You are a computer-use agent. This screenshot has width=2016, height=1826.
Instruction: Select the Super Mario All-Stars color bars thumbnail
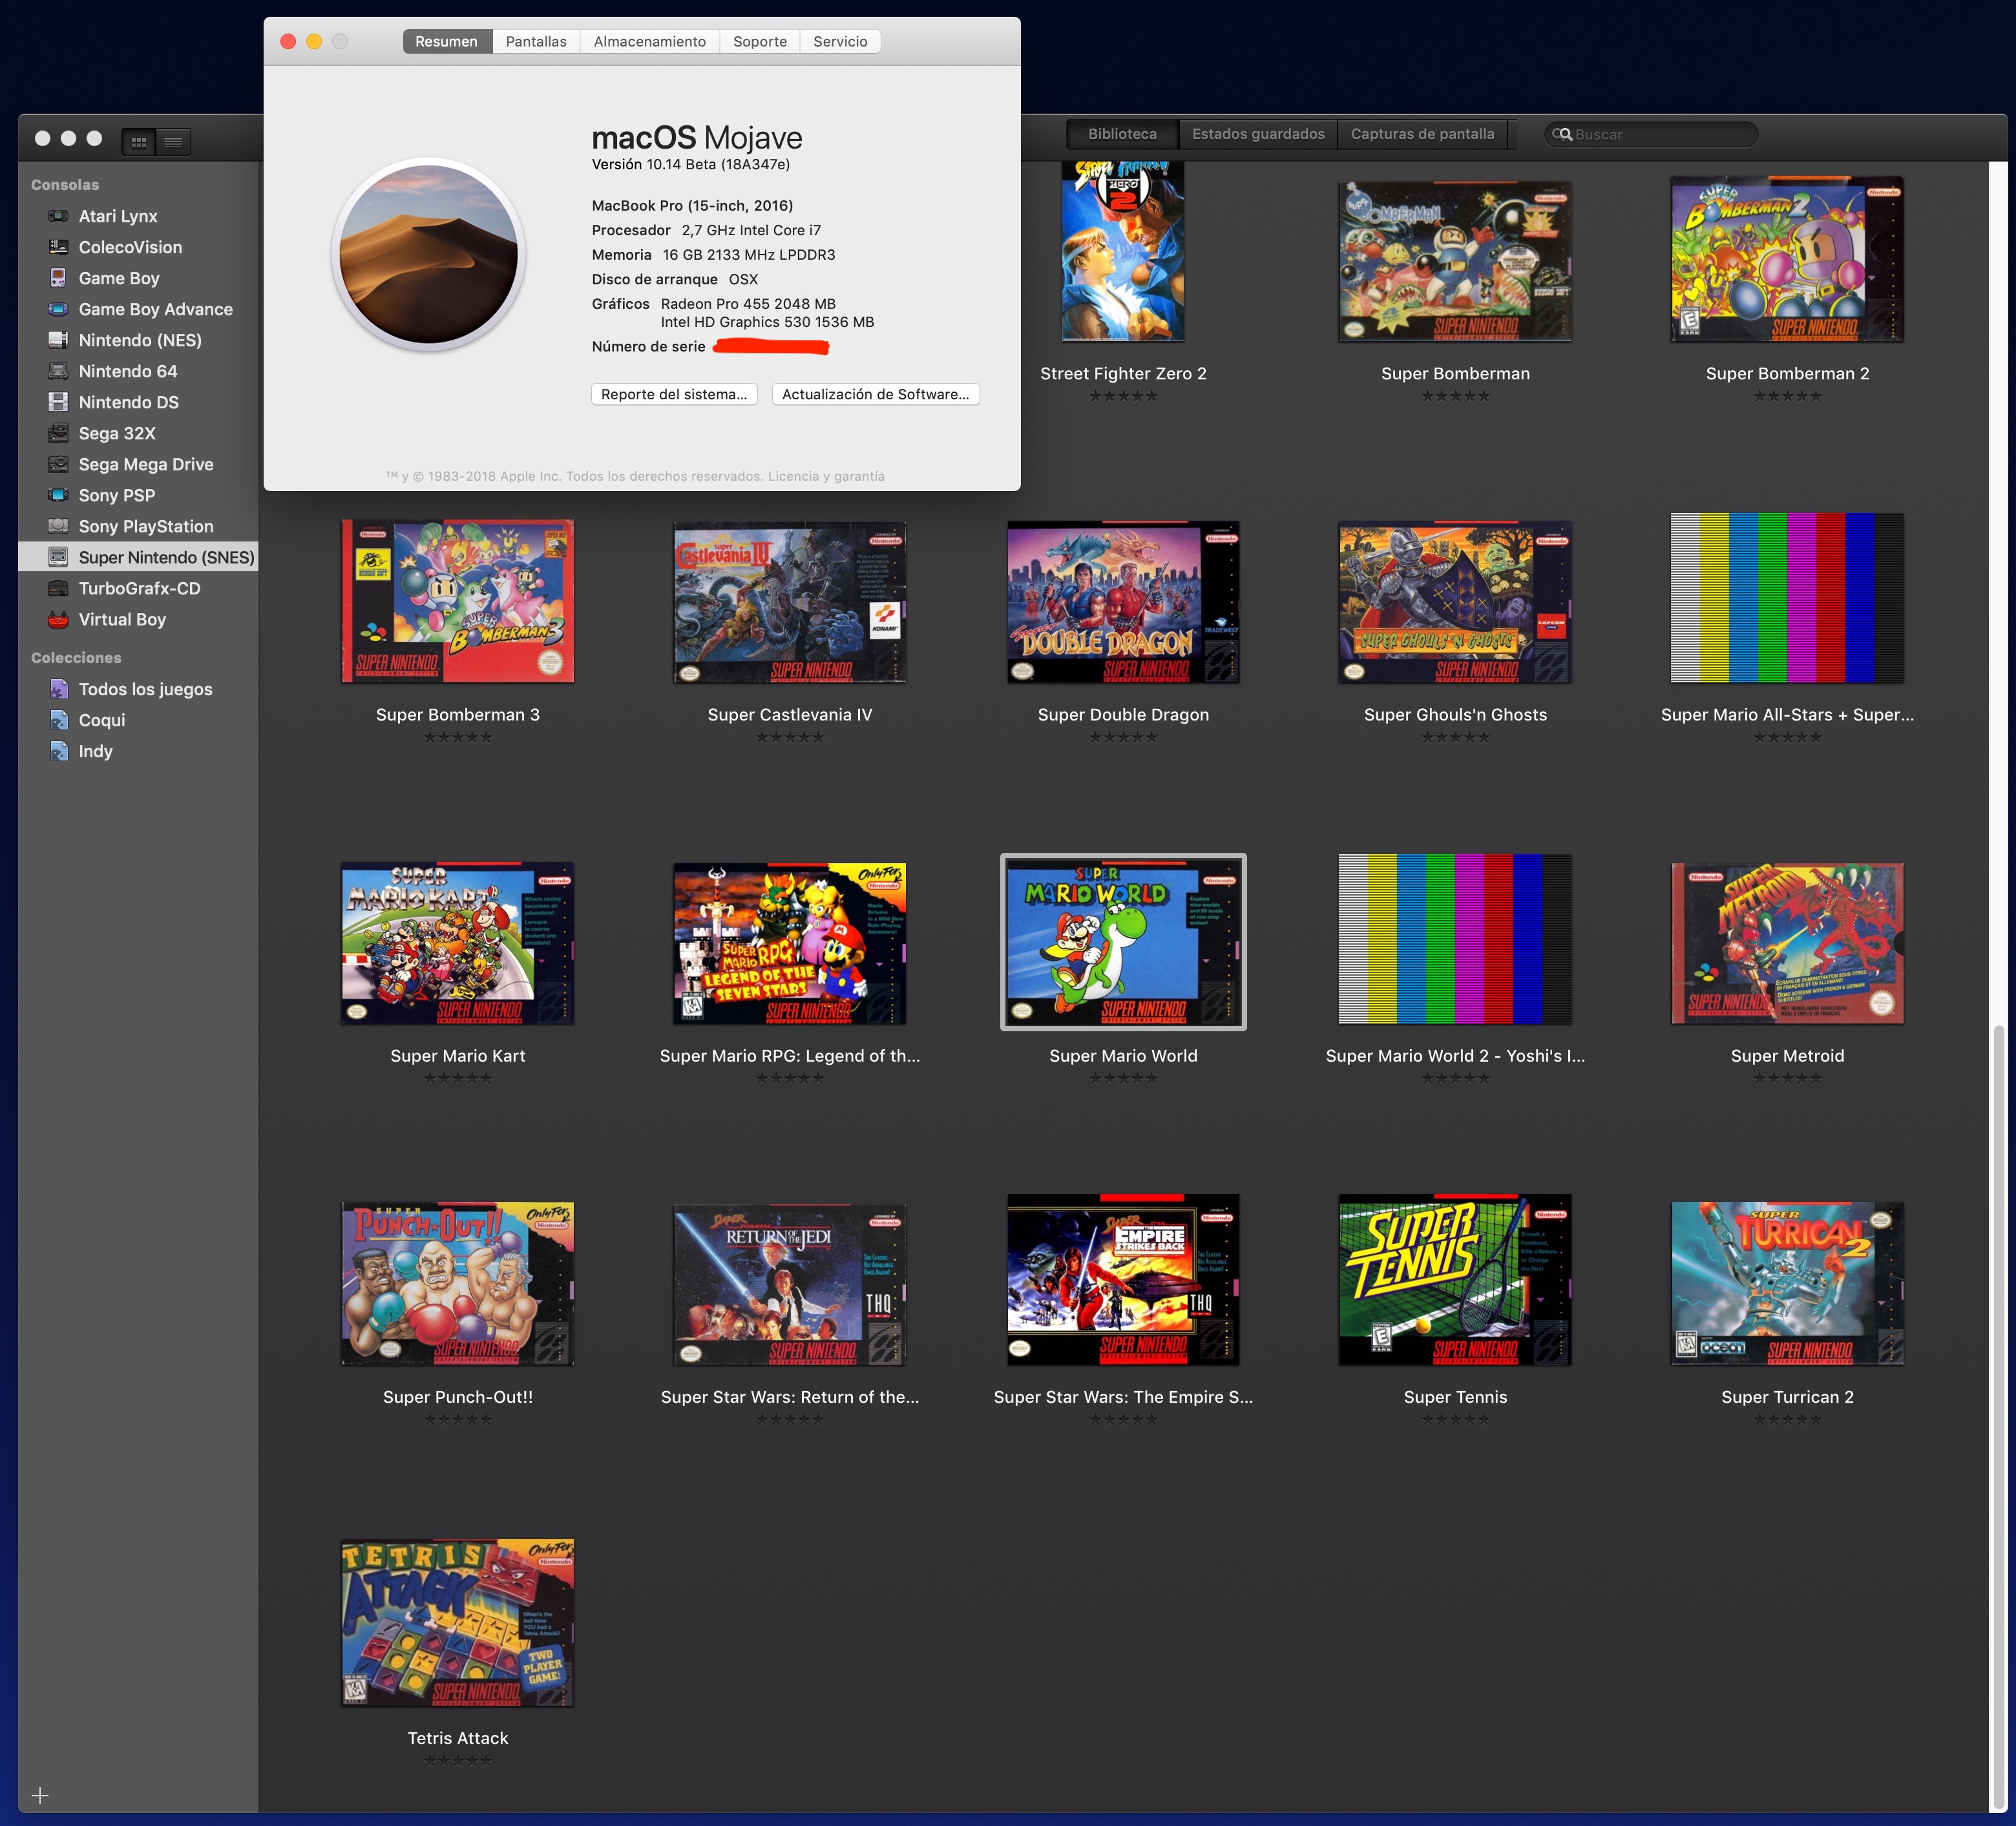(x=1787, y=598)
